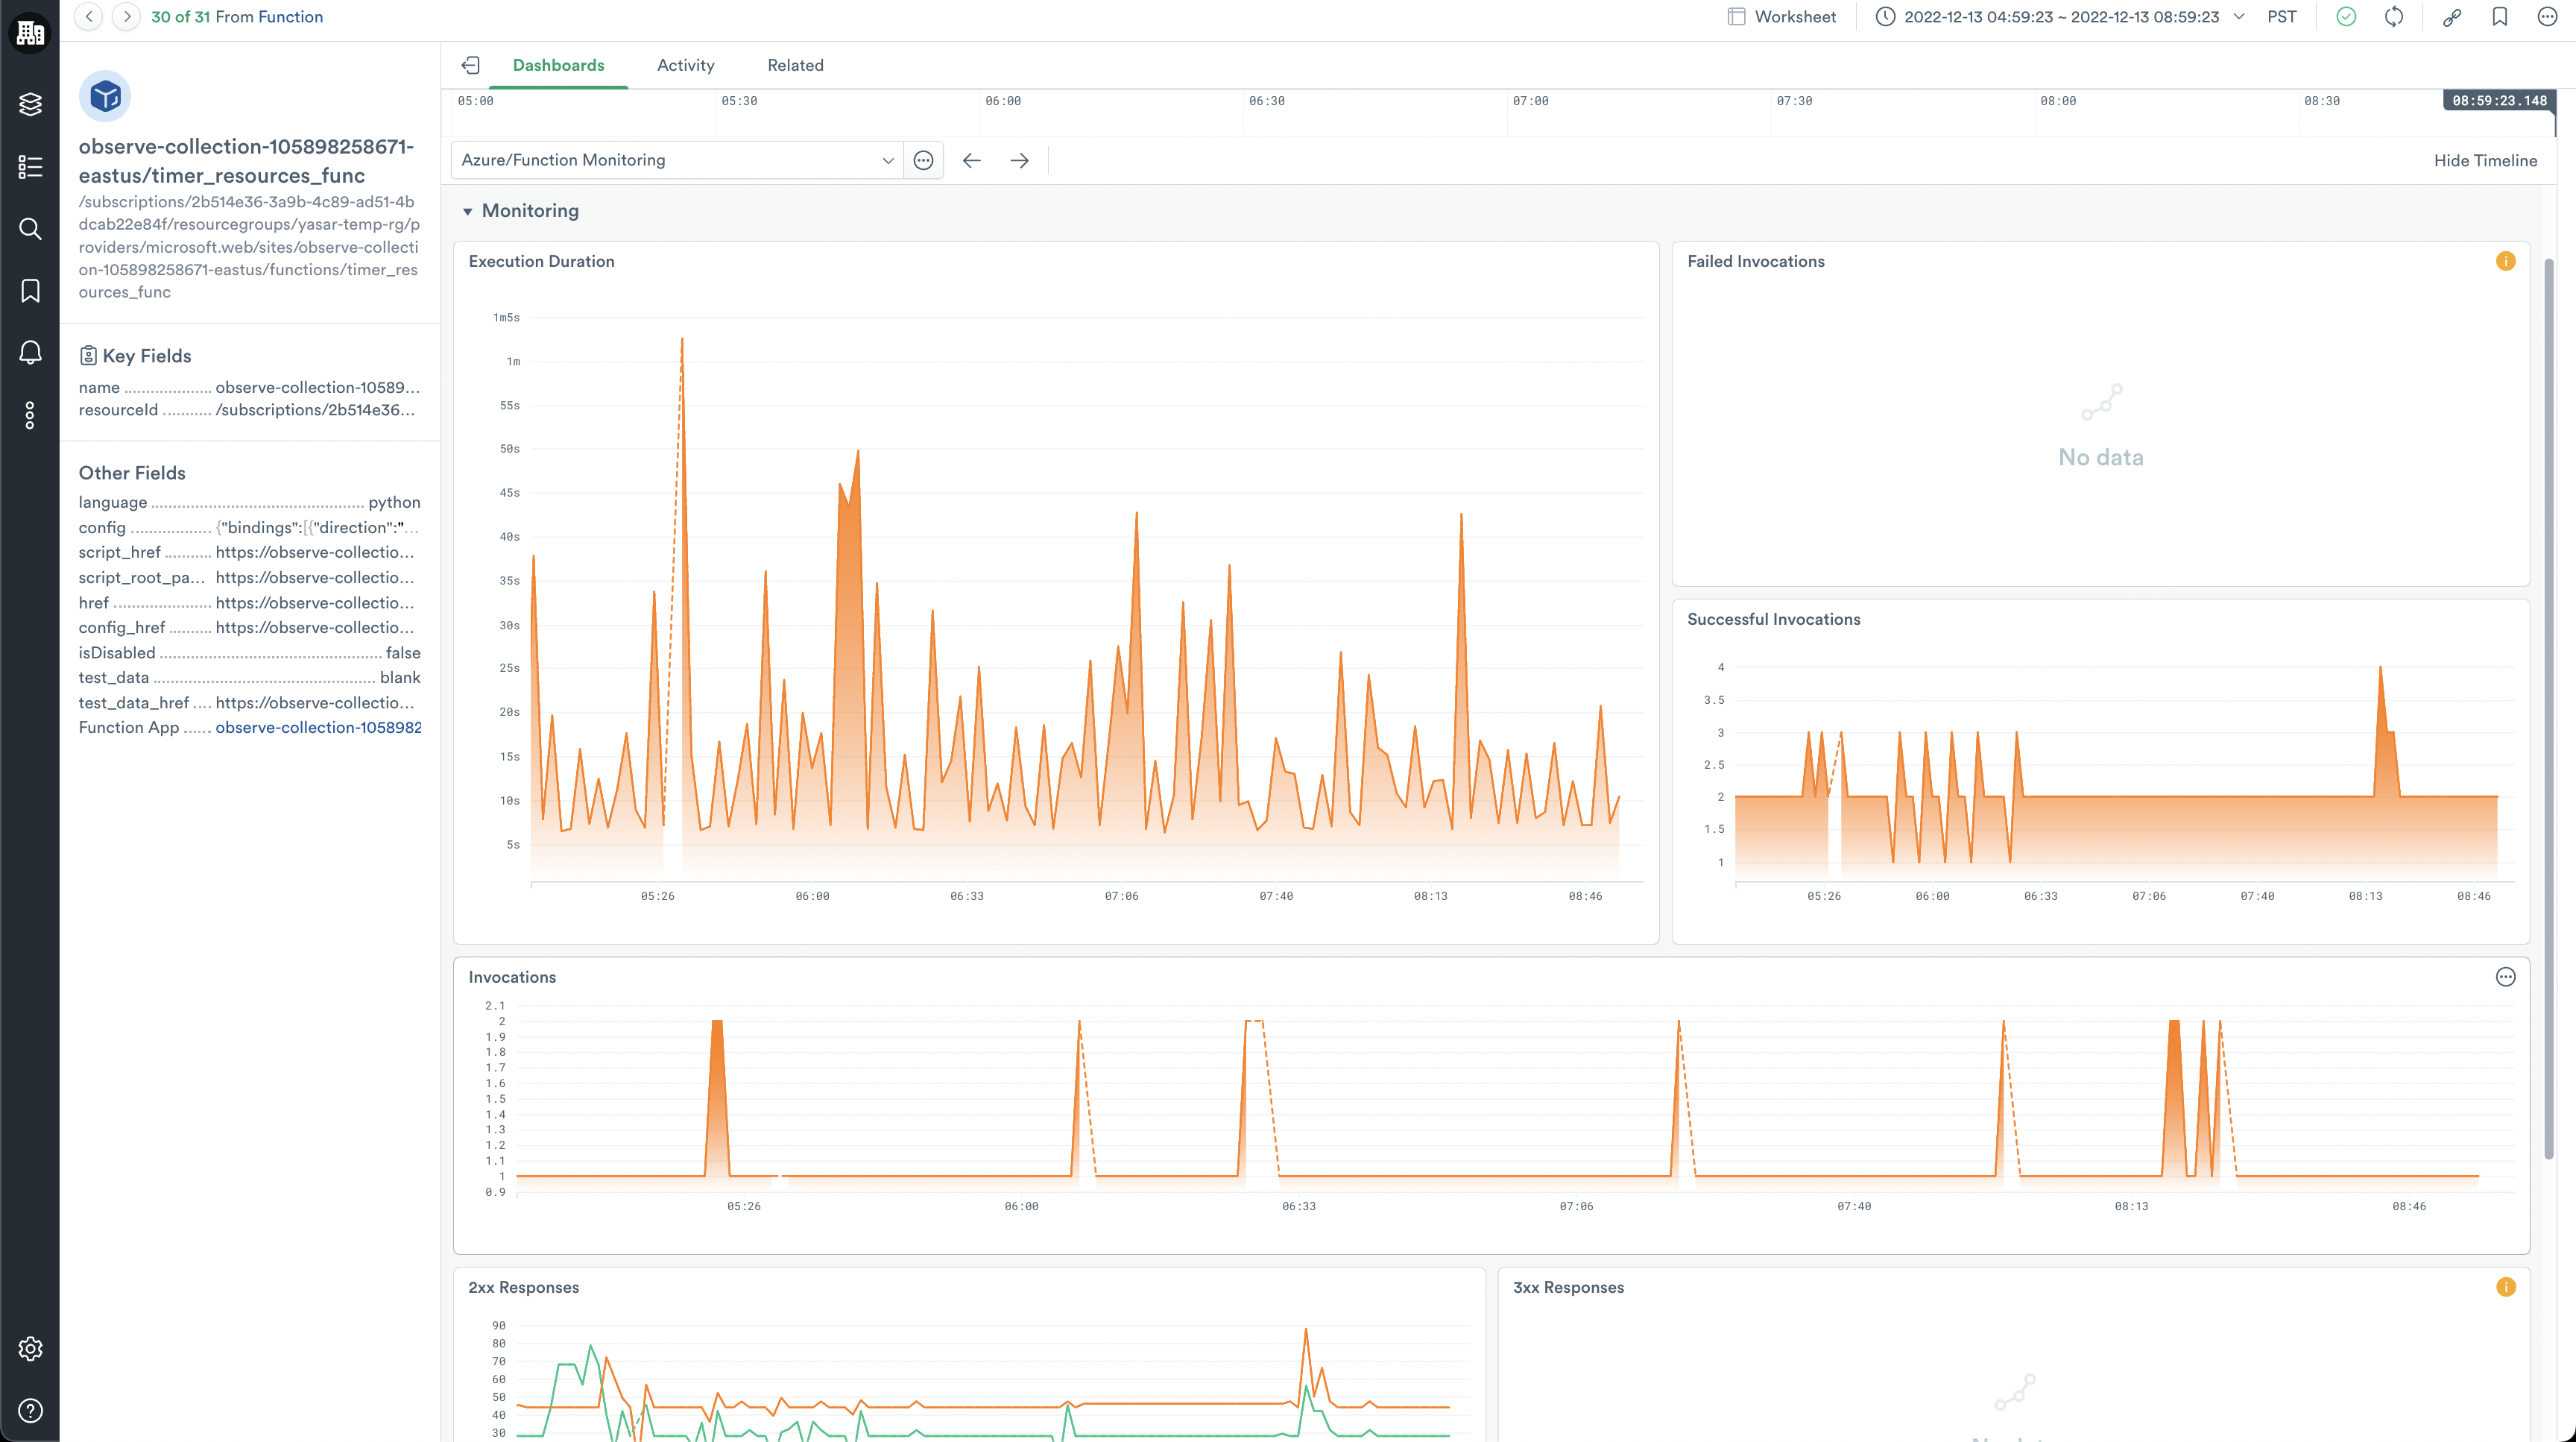
Task: Click the bookmark icon in top bar
Action: (2500, 17)
